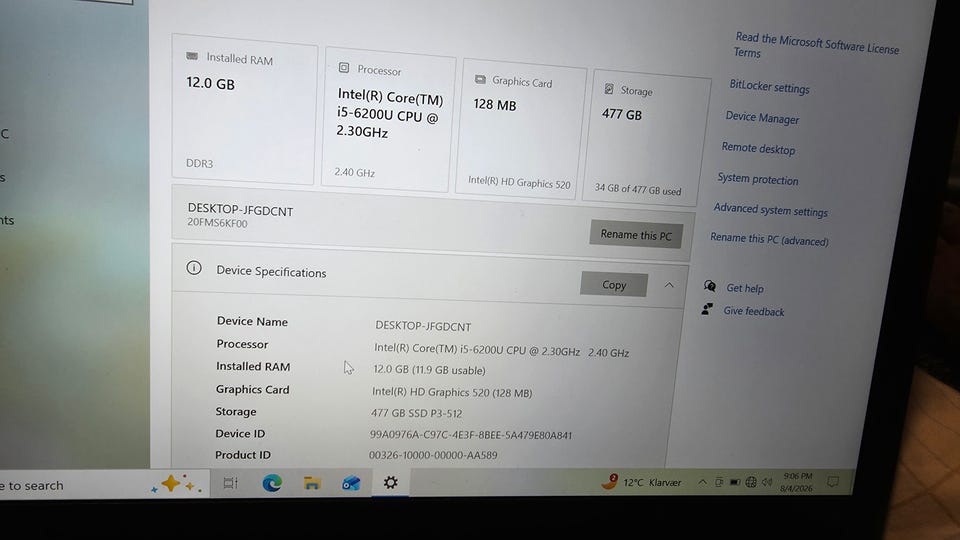Open Advanced system settings link
The width and height of the screenshot is (960, 540).
coord(770,209)
